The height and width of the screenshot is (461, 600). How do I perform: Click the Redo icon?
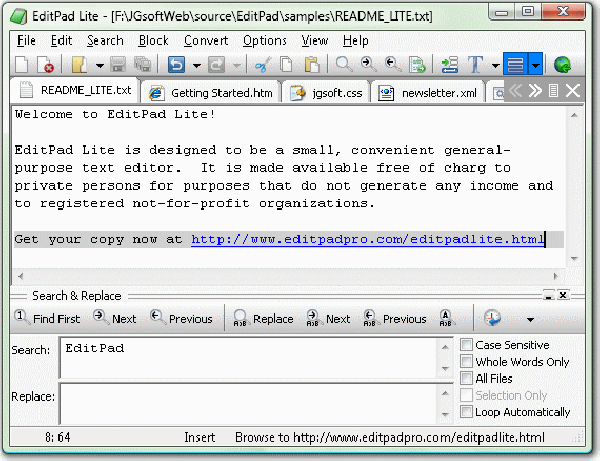216,64
